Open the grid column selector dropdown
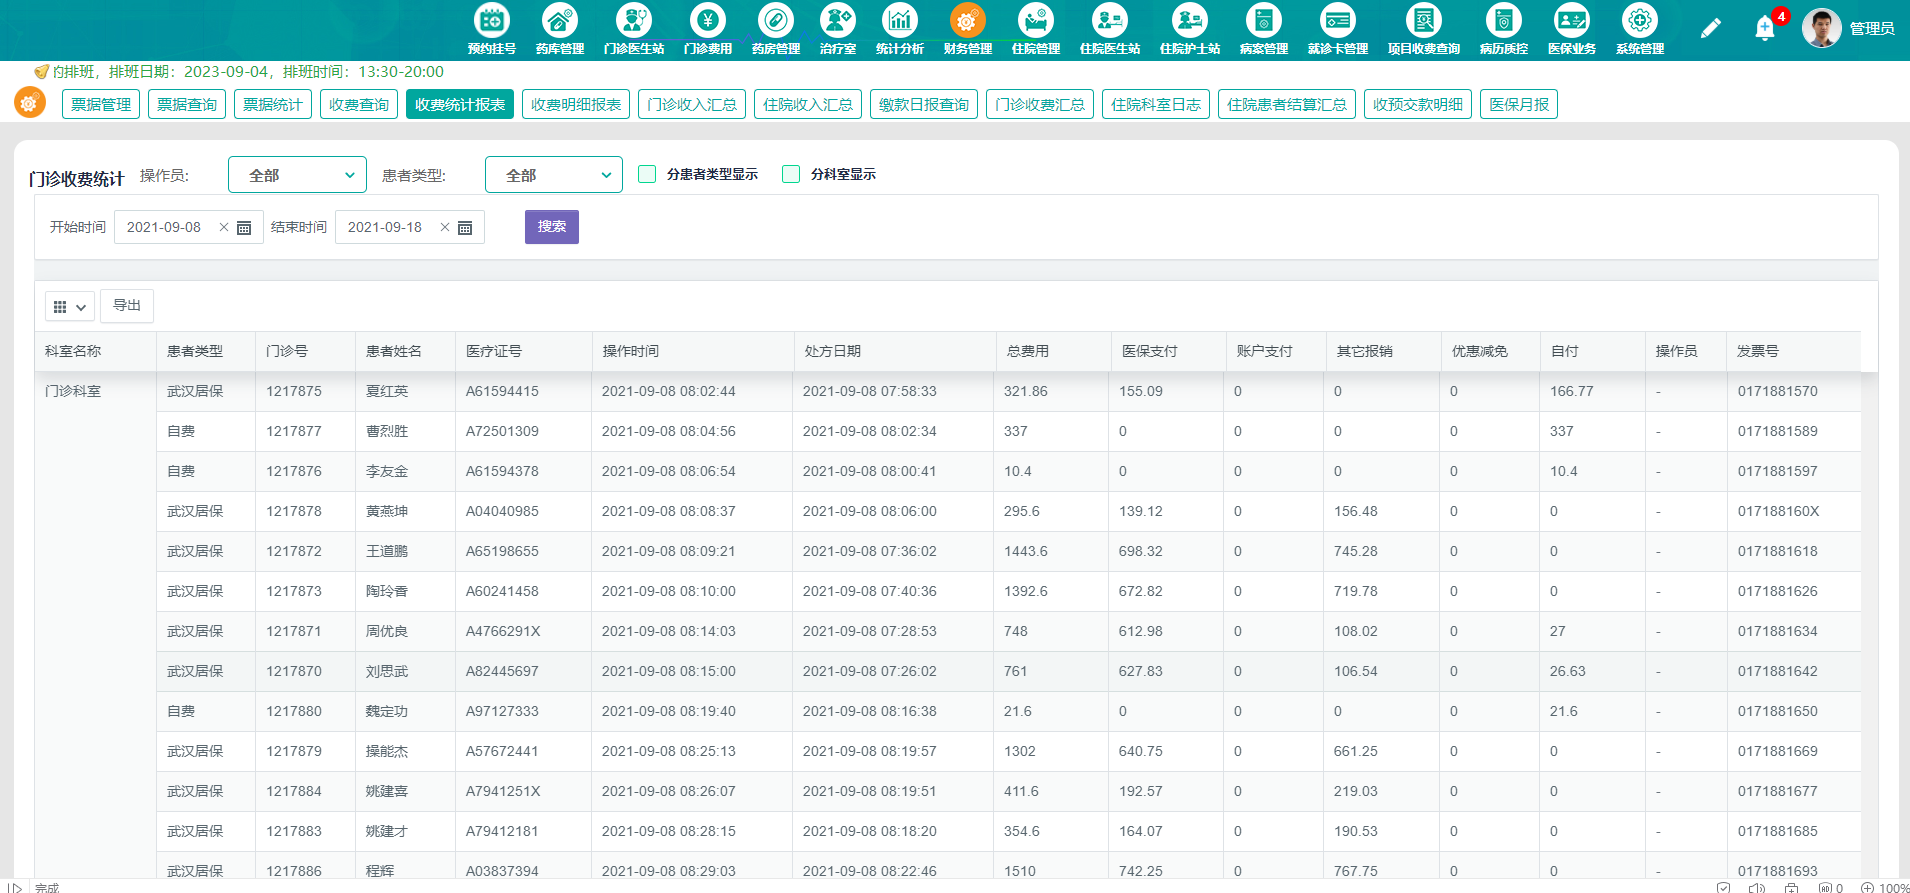Screen dimensions: 1910x893 pyautogui.click(x=69, y=307)
